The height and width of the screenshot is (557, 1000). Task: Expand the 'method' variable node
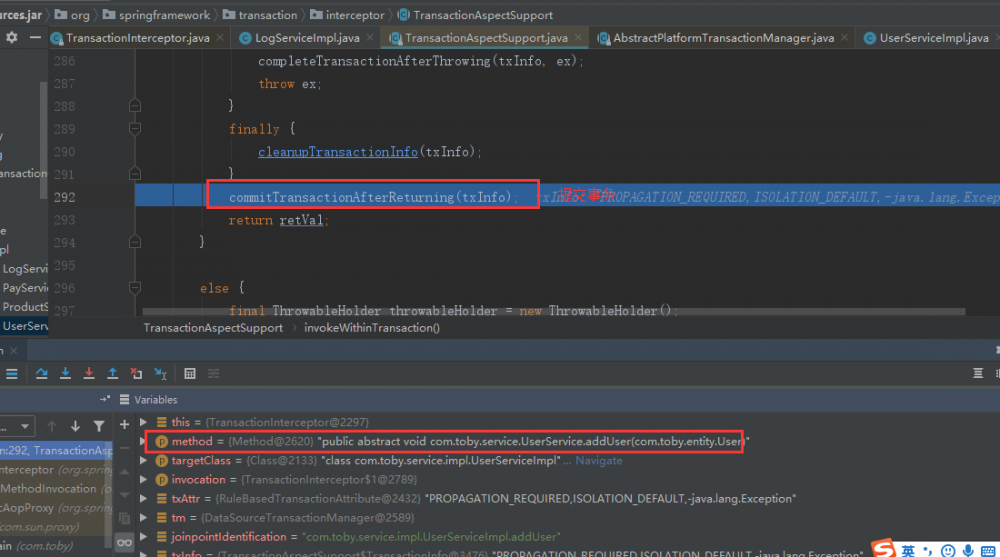143,441
